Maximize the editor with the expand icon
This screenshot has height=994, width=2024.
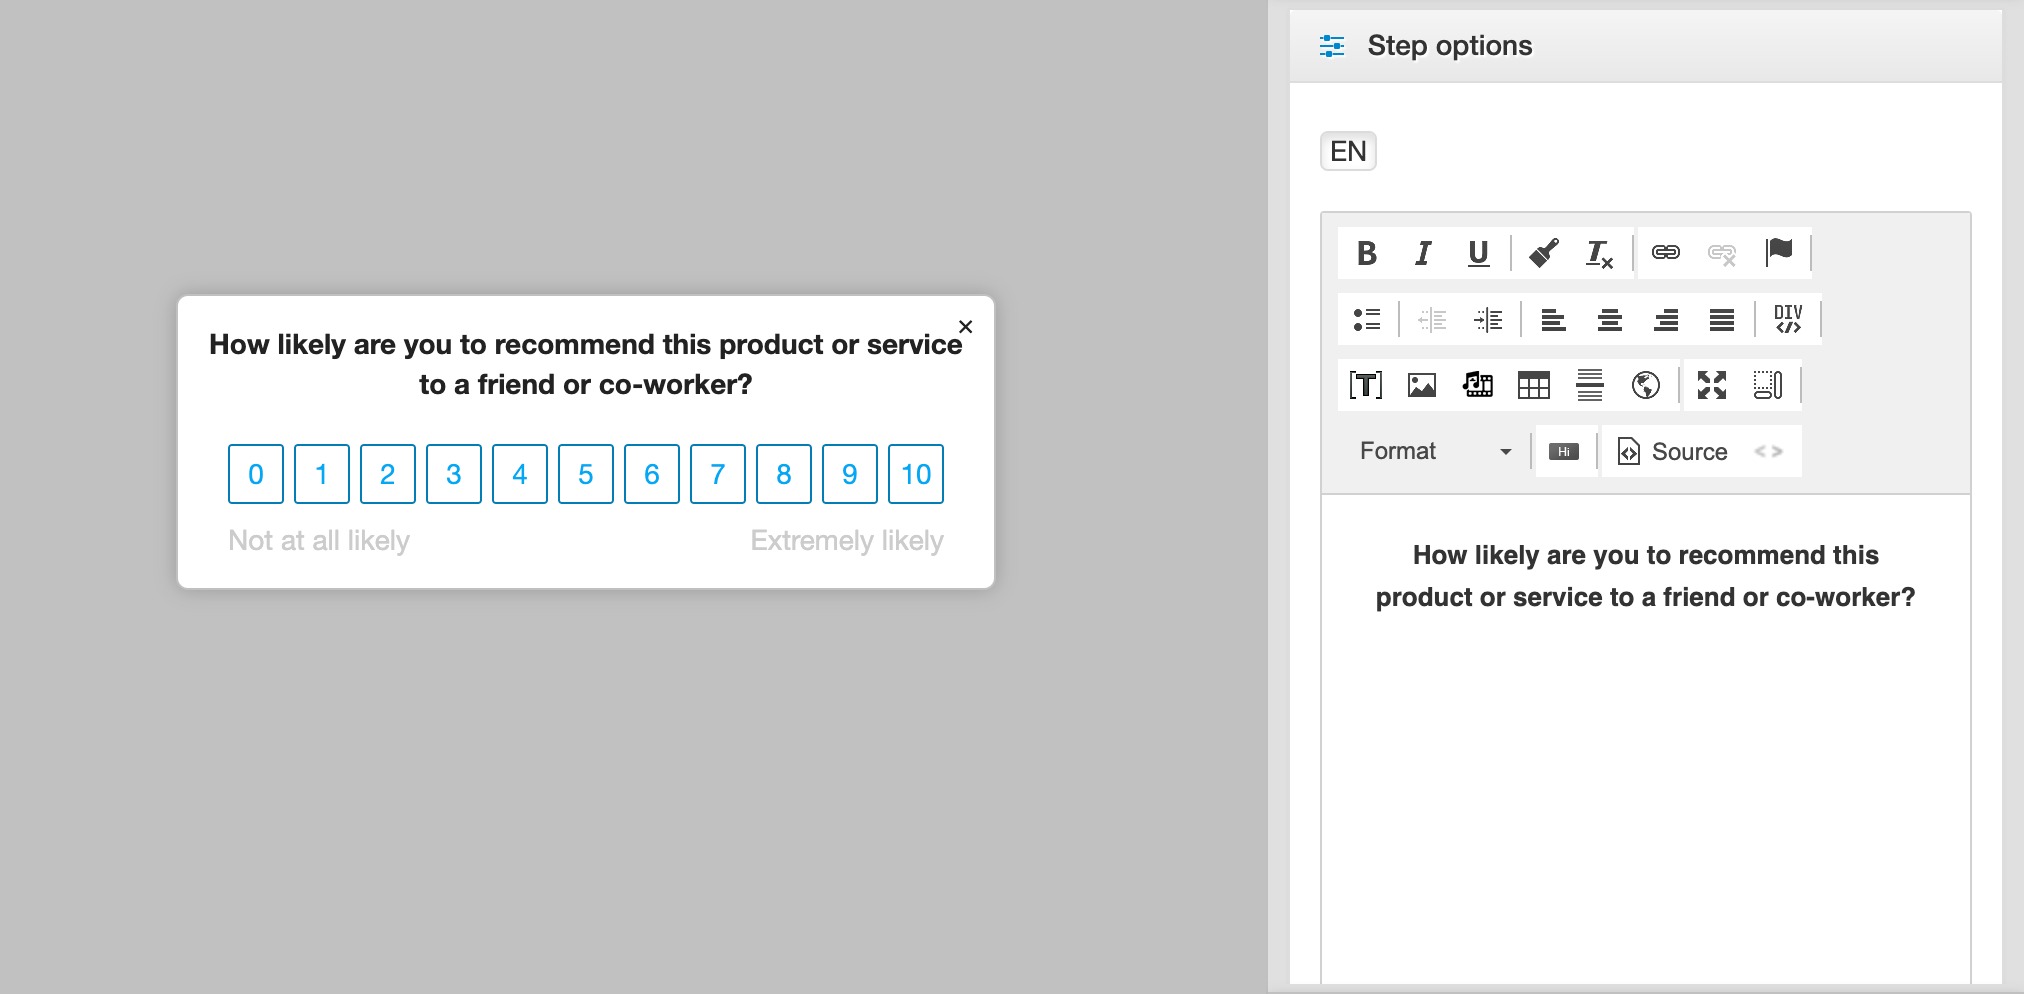[x=1711, y=385]
